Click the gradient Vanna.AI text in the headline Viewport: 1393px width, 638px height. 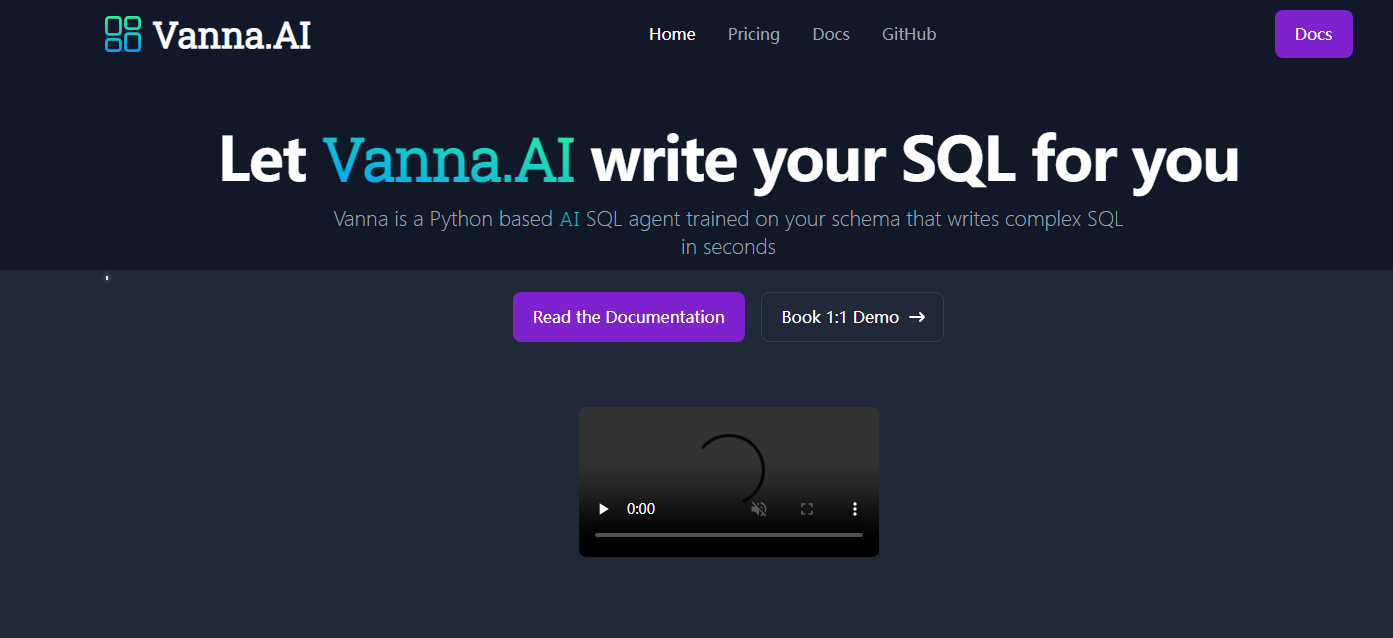tap(449, 159)
